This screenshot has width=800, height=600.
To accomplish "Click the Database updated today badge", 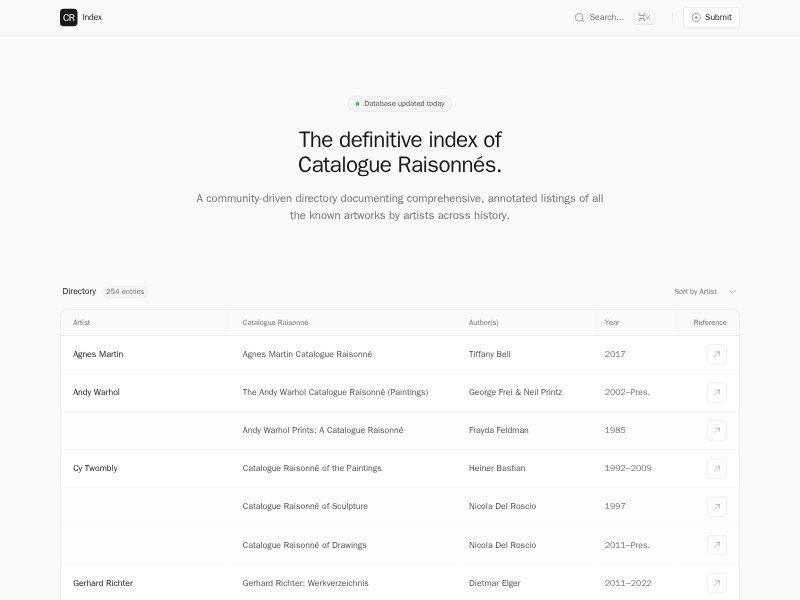I will tap(400, 103).
